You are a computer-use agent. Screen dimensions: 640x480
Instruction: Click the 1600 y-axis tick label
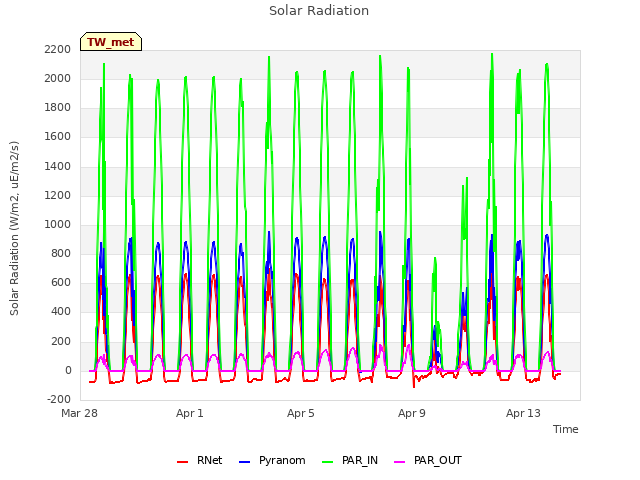pos(58,136)
